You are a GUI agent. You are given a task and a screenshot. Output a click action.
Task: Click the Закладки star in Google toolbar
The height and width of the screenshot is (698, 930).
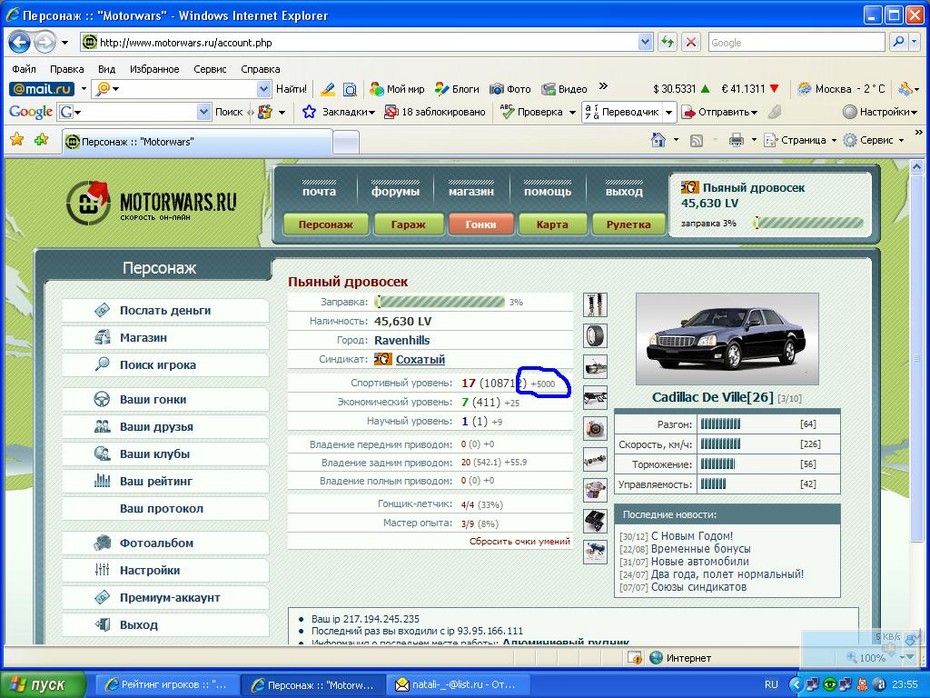[x=309, y=111]
